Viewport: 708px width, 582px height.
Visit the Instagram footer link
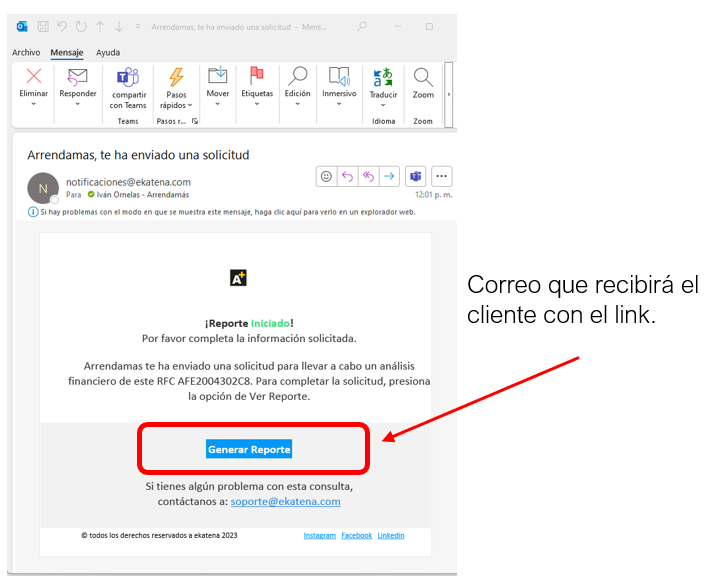[x=319, y=536]
